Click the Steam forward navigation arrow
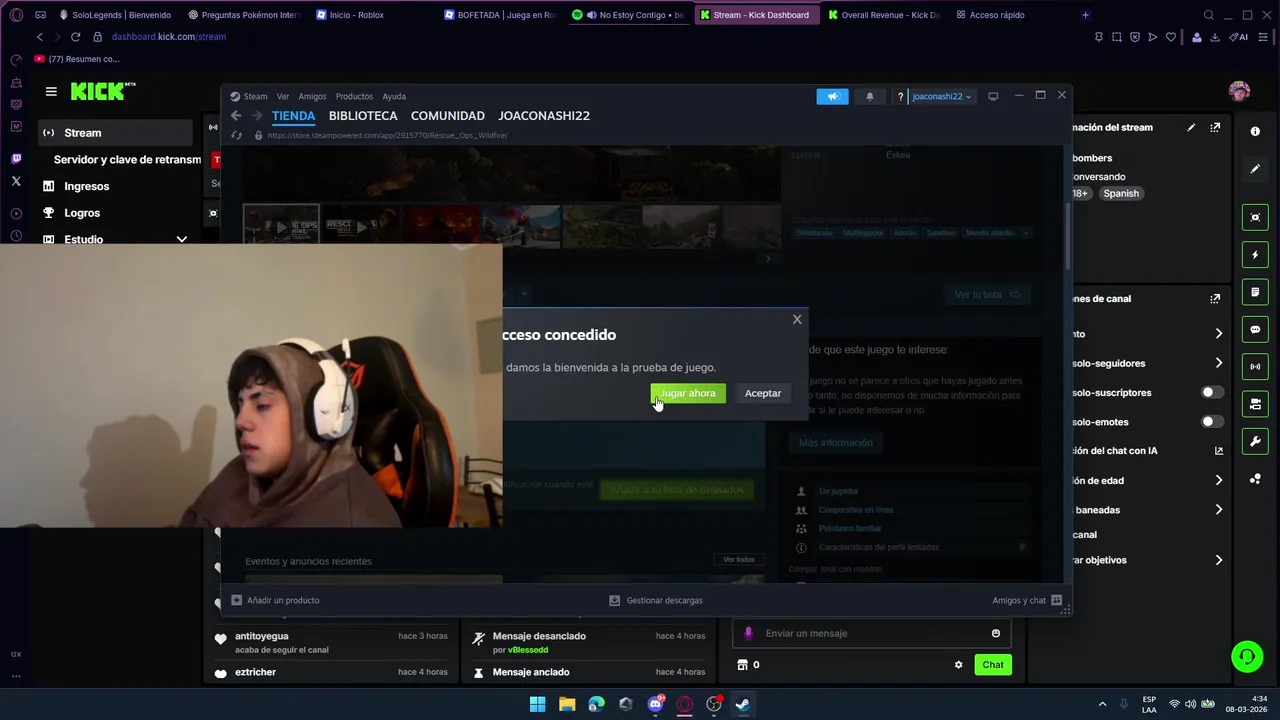The width and height of the screenshot is (1280, 720). 257,116
